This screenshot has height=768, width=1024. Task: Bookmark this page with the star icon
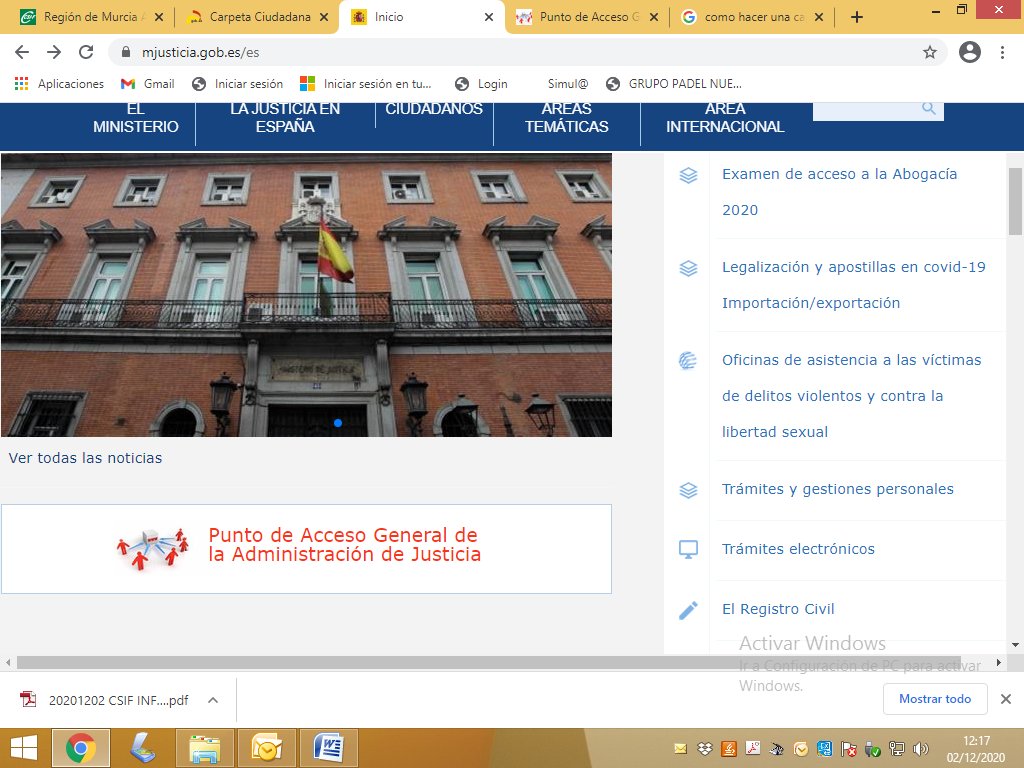coord(930,52)
